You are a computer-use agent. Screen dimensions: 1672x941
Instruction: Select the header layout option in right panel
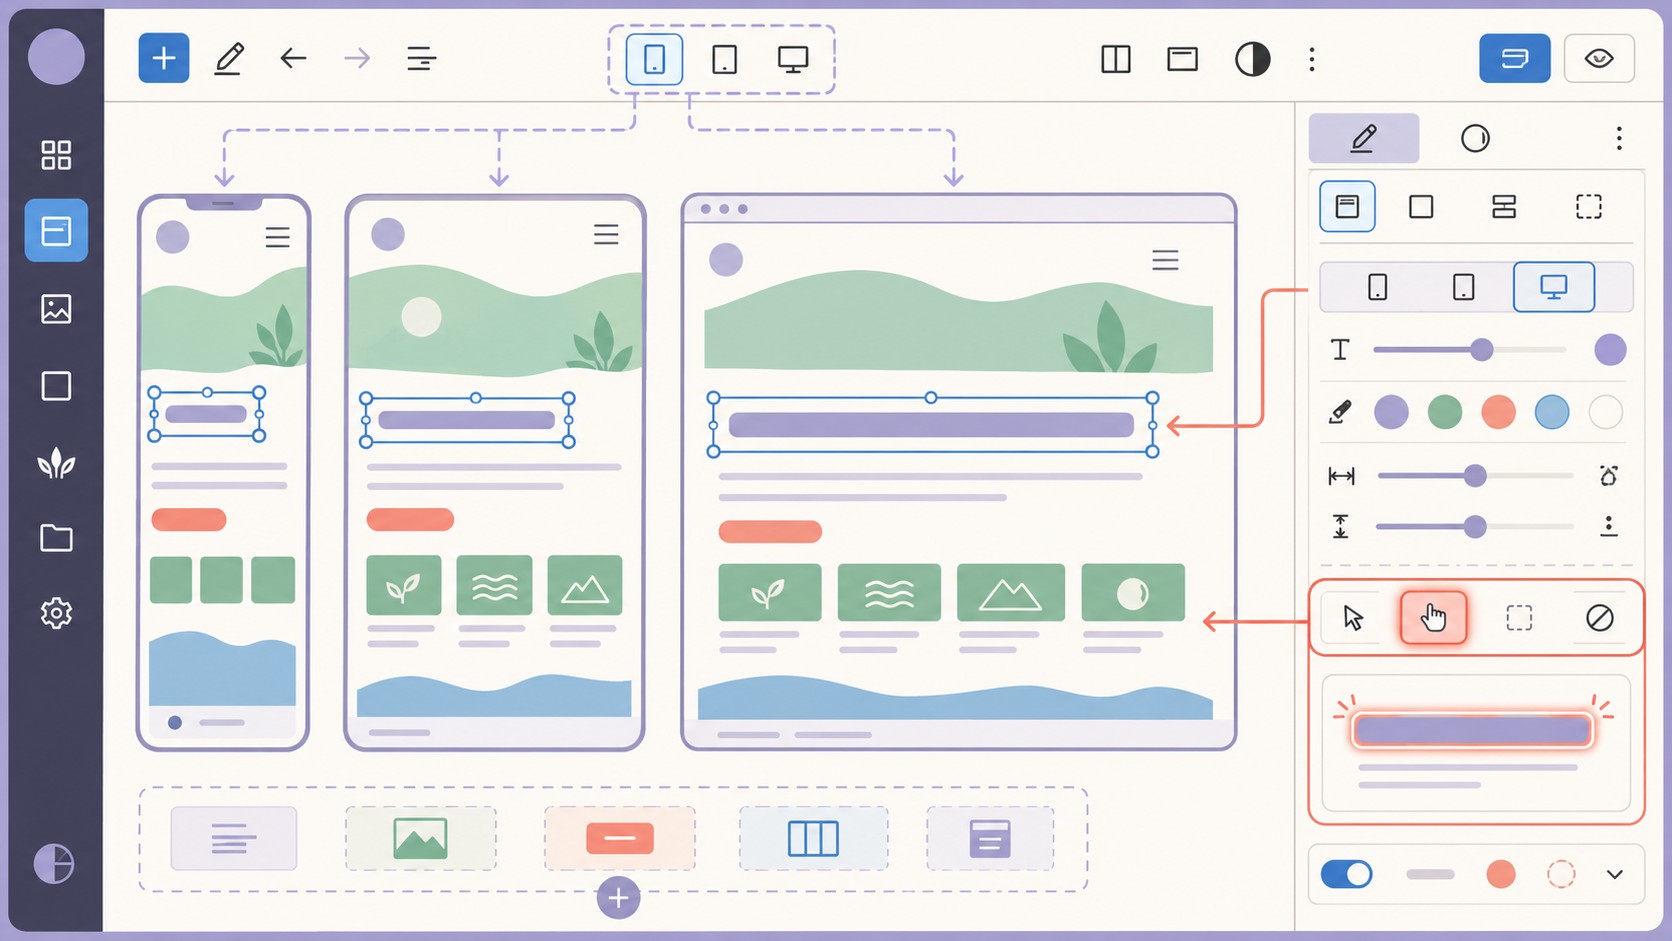[1347, 206]
